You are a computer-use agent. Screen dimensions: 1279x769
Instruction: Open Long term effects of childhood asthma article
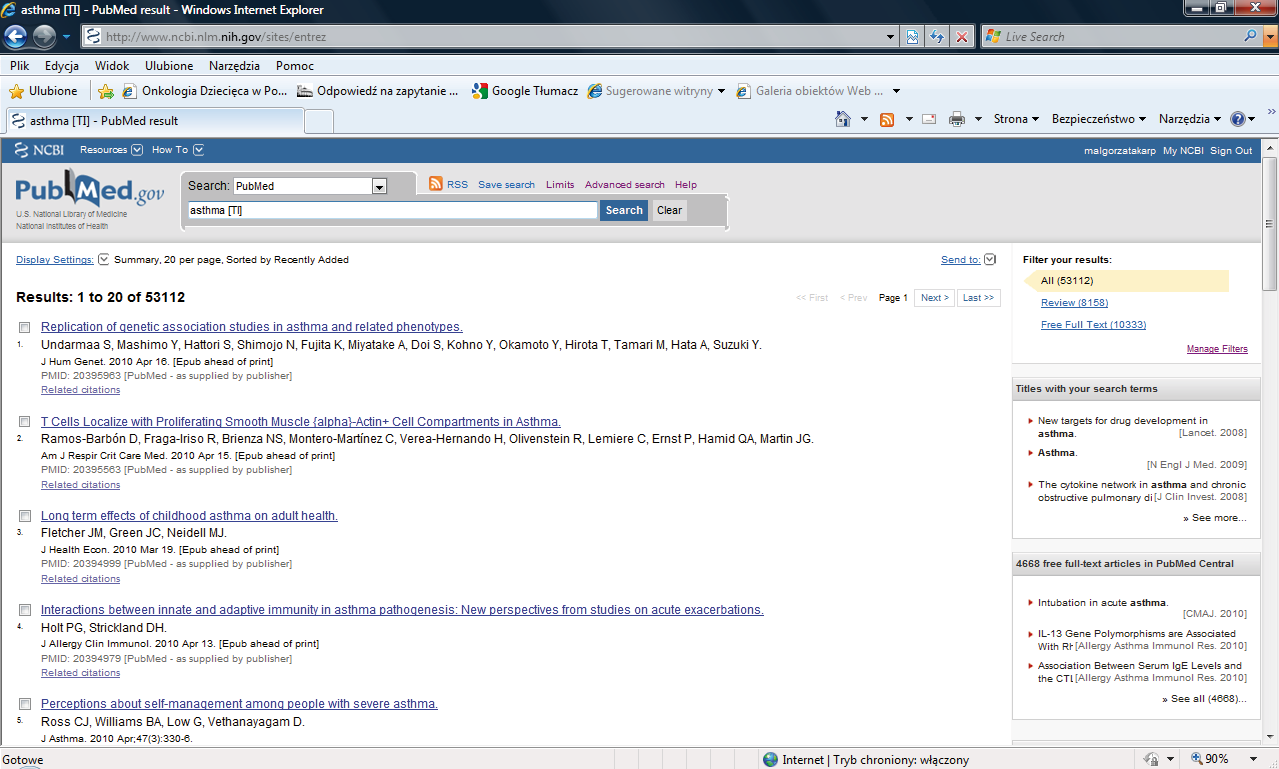189,516
